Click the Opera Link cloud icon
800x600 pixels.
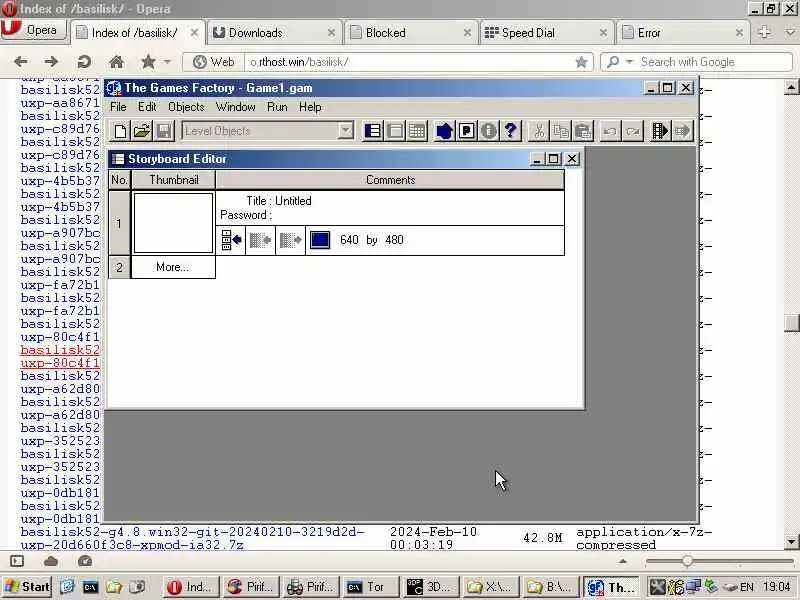pos(51,561)
